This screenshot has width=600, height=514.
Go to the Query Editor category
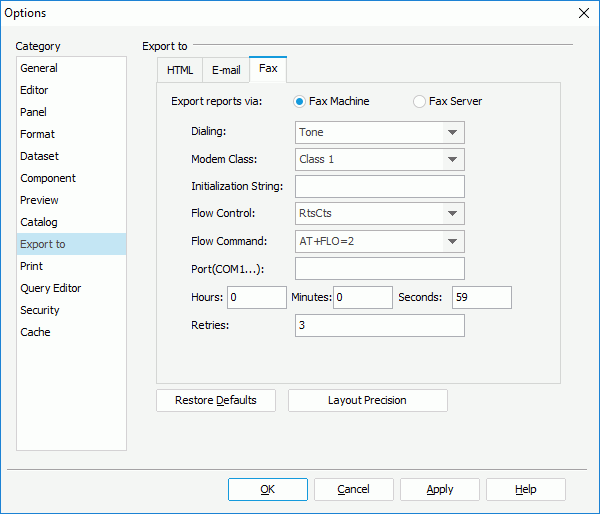click(50, 288)
